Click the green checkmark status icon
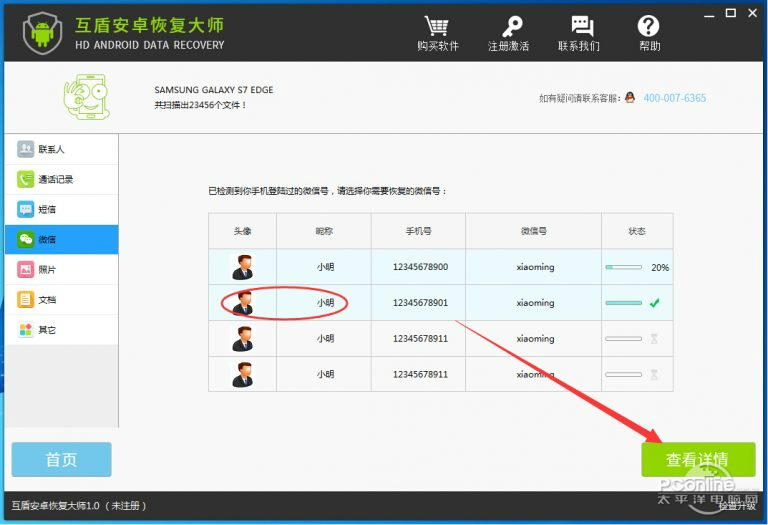 coord(654,303)
